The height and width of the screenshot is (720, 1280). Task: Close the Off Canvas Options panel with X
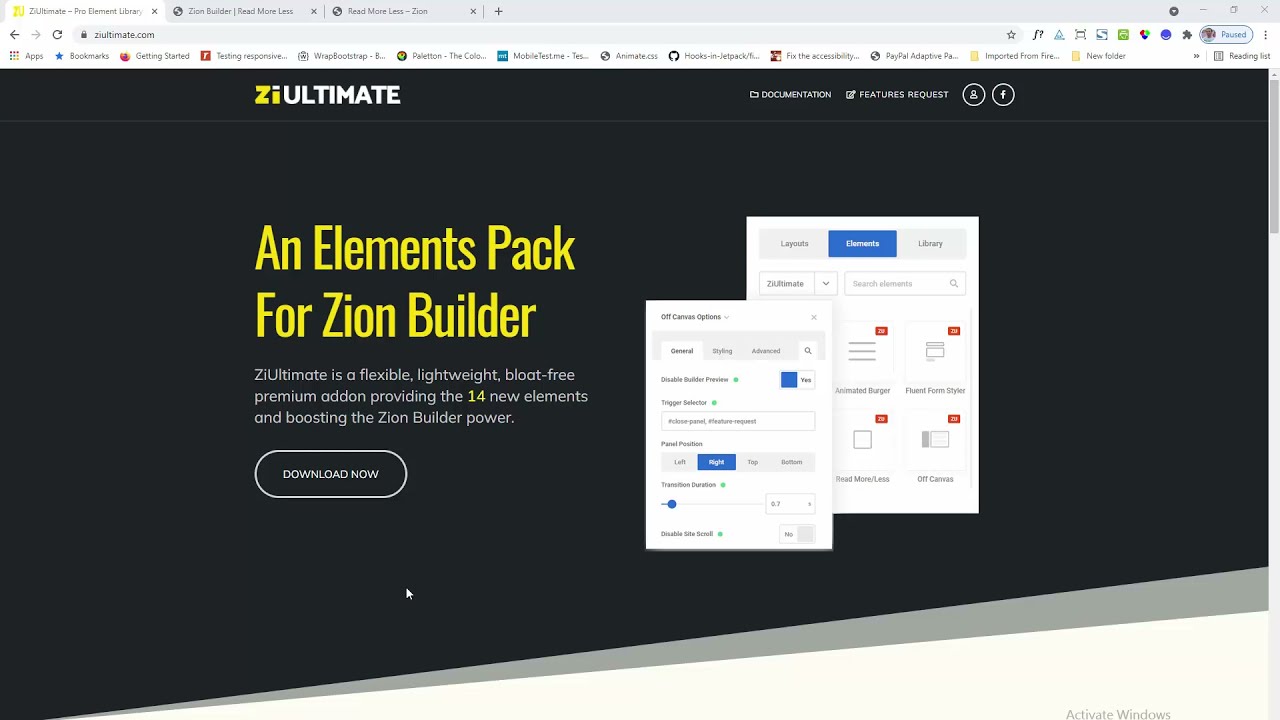814,317
